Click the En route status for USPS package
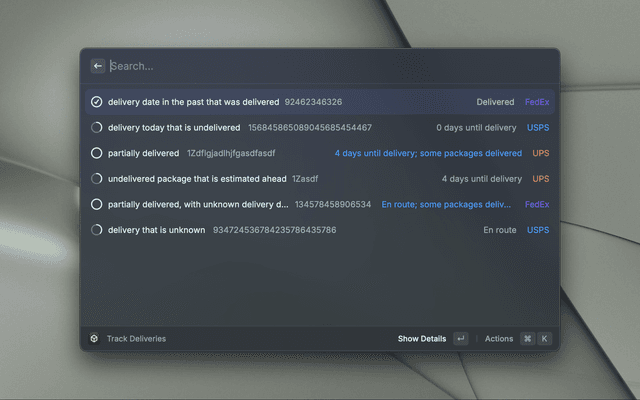640x400 pixels. [499, 230]
